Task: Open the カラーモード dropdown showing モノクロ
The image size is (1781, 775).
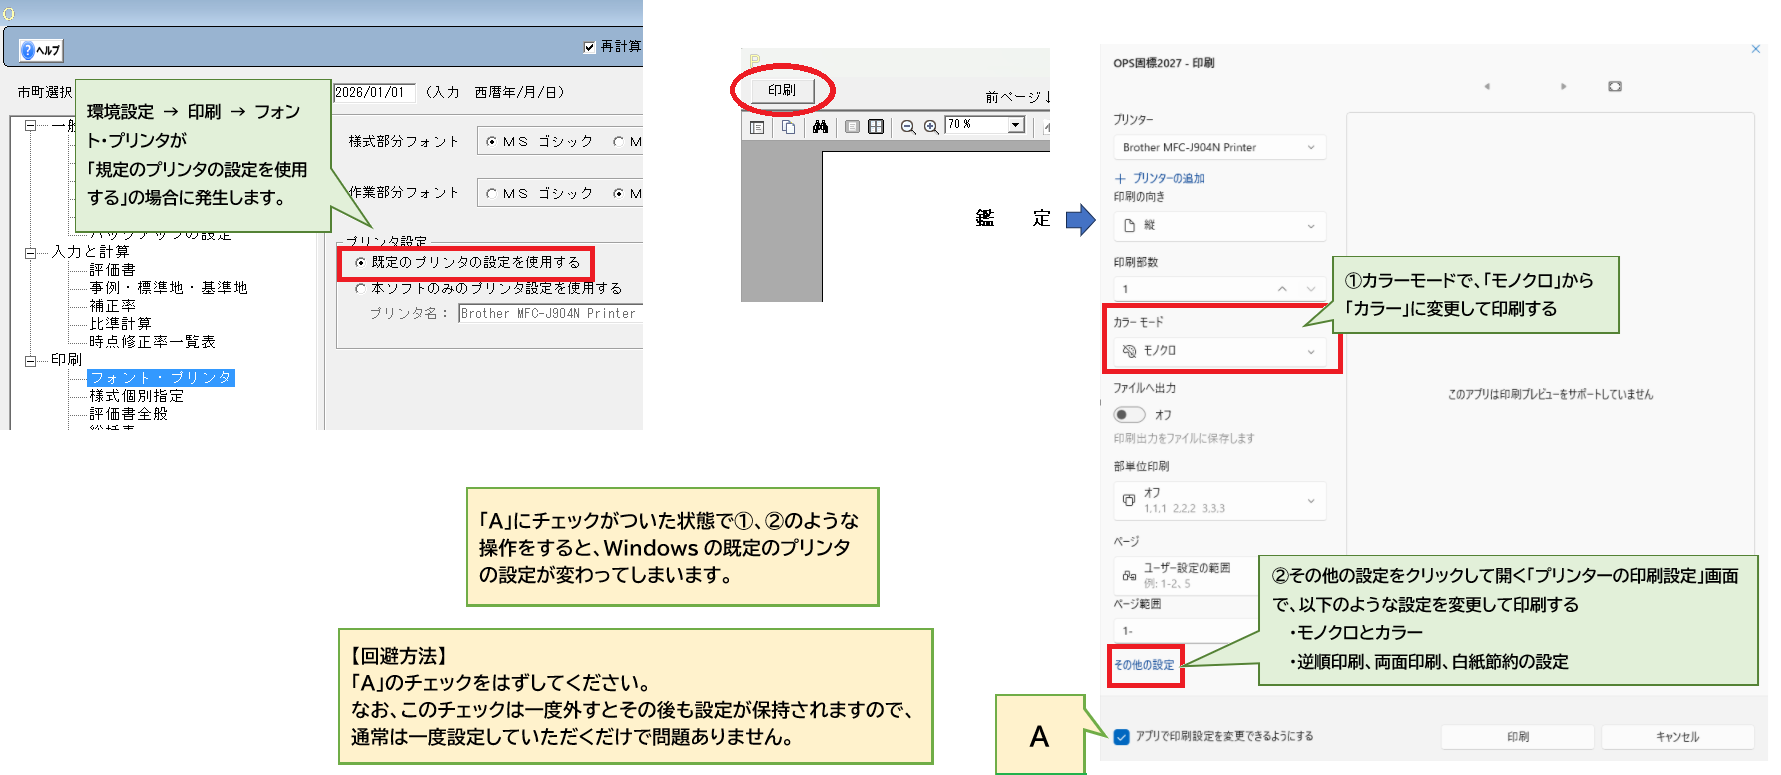Action: (x=1219, y=351)
